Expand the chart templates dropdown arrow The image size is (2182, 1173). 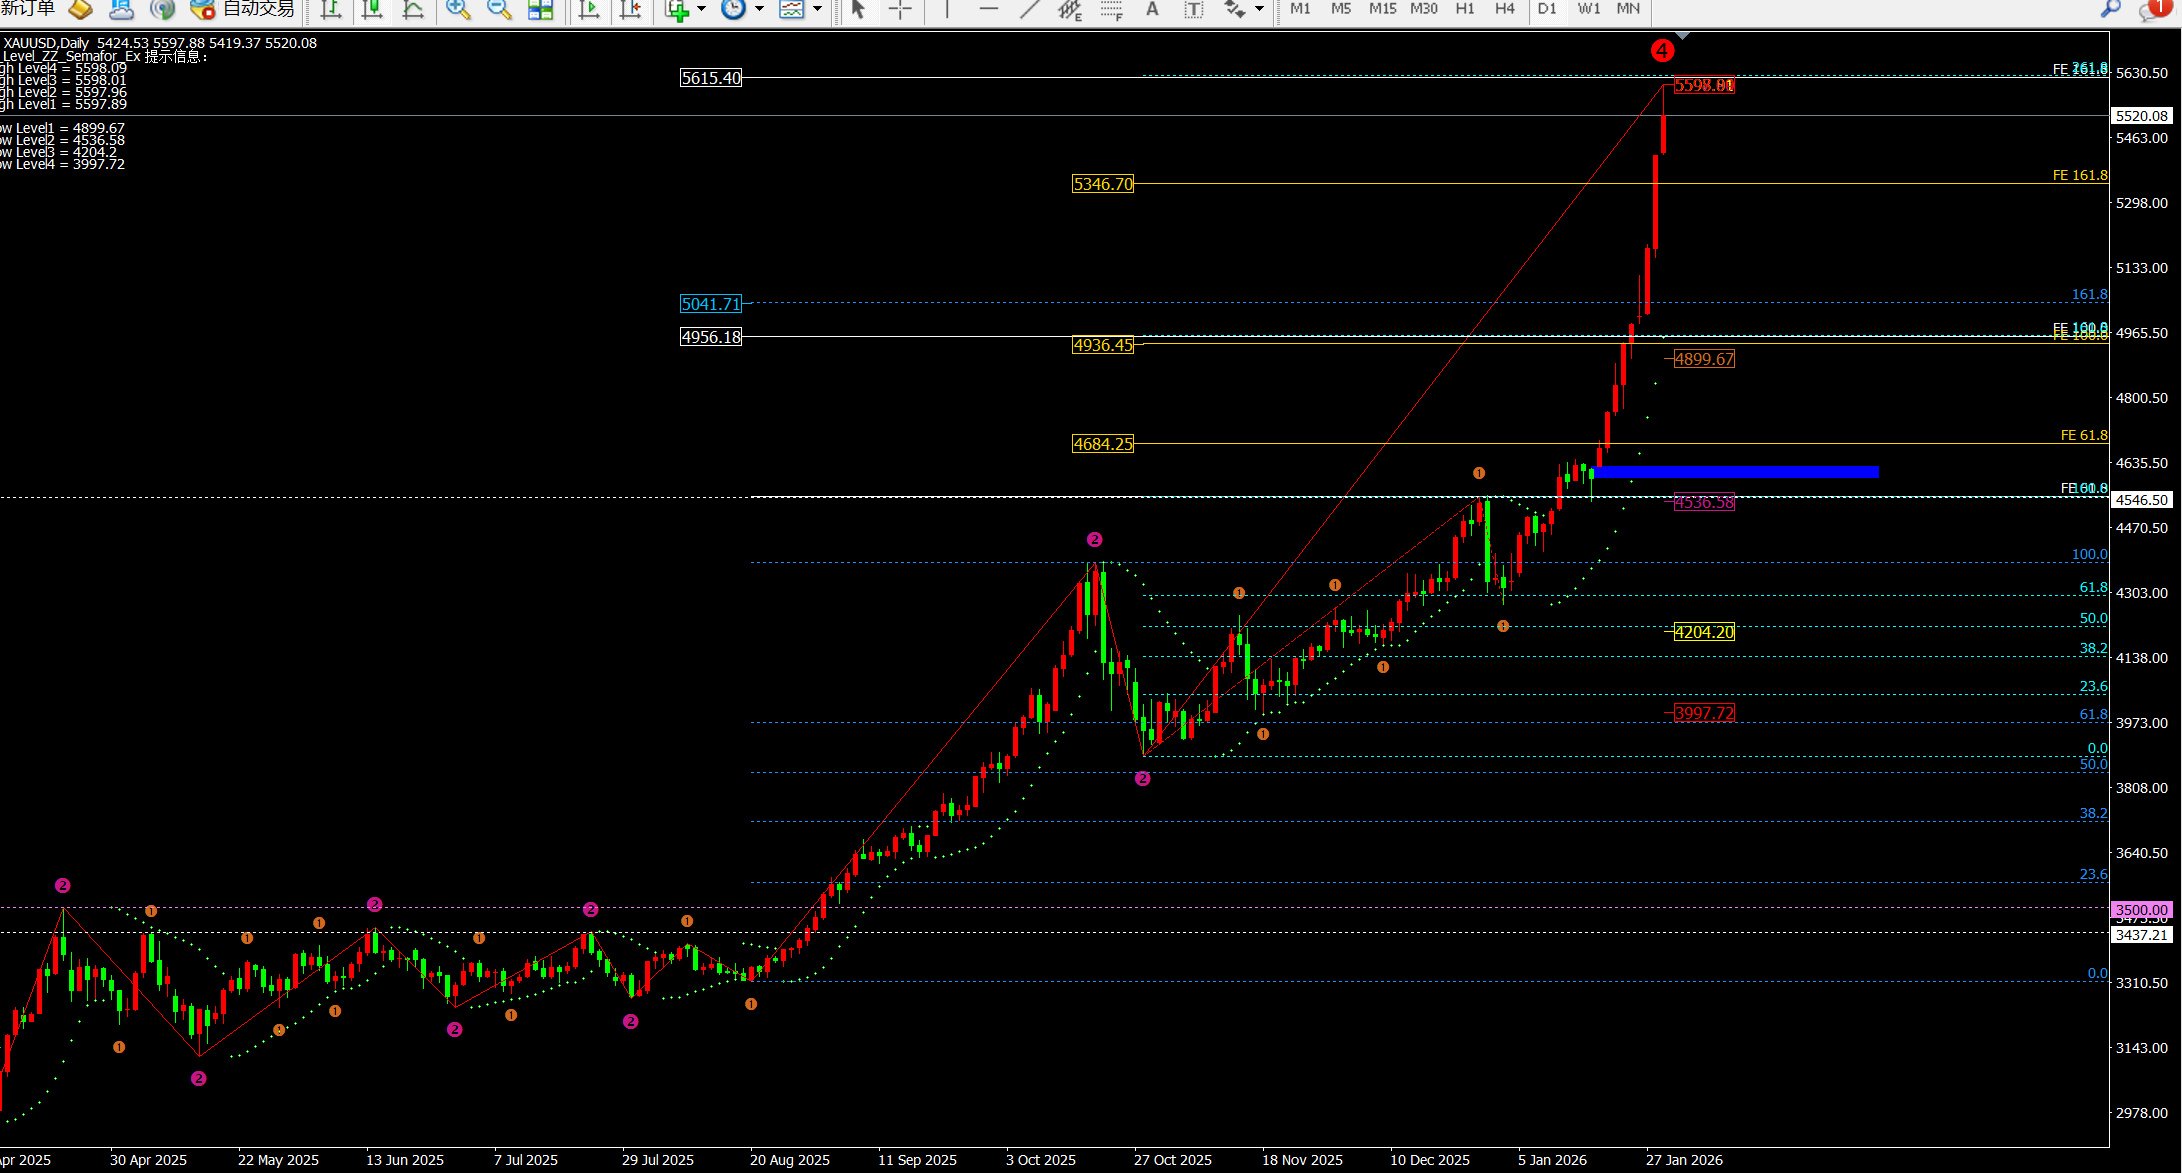click(x=817, y=10)
